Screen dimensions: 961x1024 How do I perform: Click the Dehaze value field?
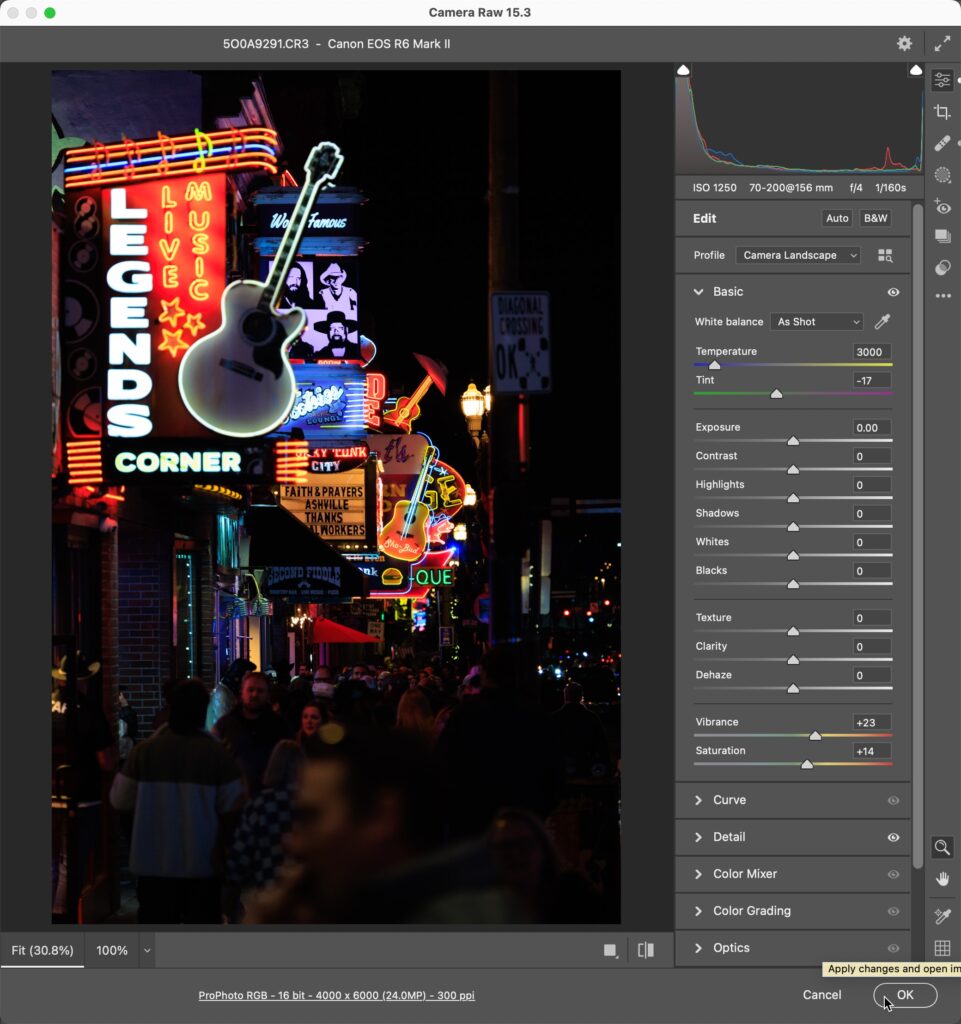click(x=872, y=675)
